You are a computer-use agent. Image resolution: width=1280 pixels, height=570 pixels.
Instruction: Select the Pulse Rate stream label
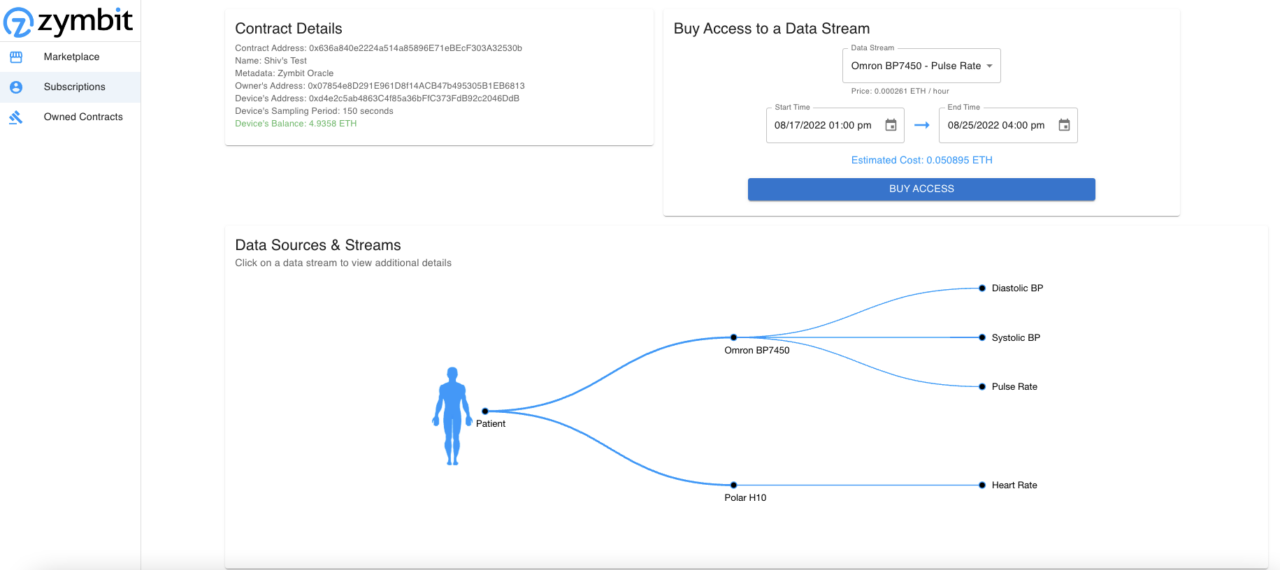pyautogui.click(x=1014, y=386)
